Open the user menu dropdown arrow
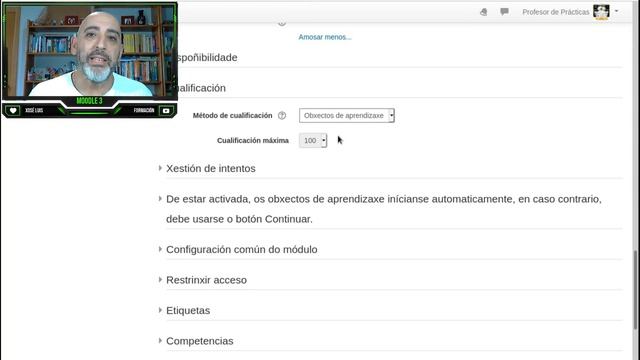 point(616,11)
